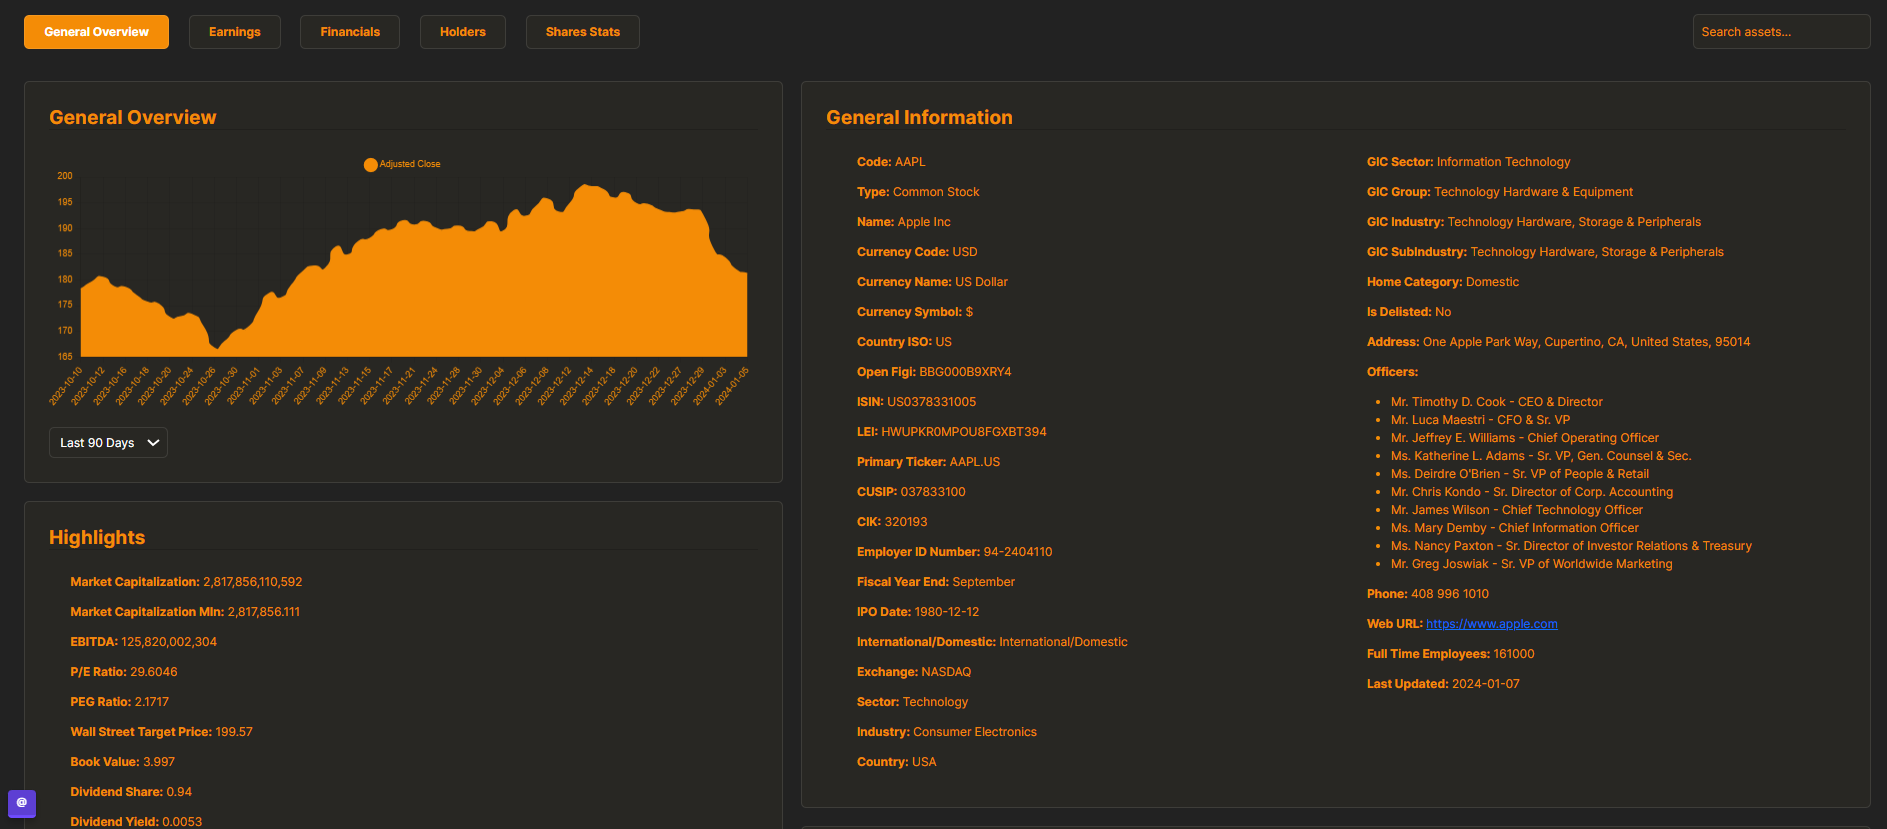Open the apple.com web URL link

point(1492,624)
